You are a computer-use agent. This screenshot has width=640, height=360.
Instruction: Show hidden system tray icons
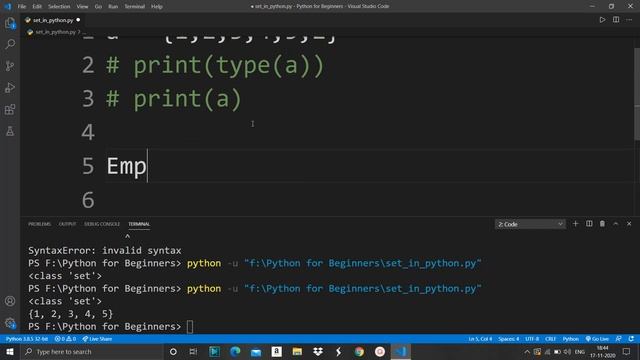527,351
